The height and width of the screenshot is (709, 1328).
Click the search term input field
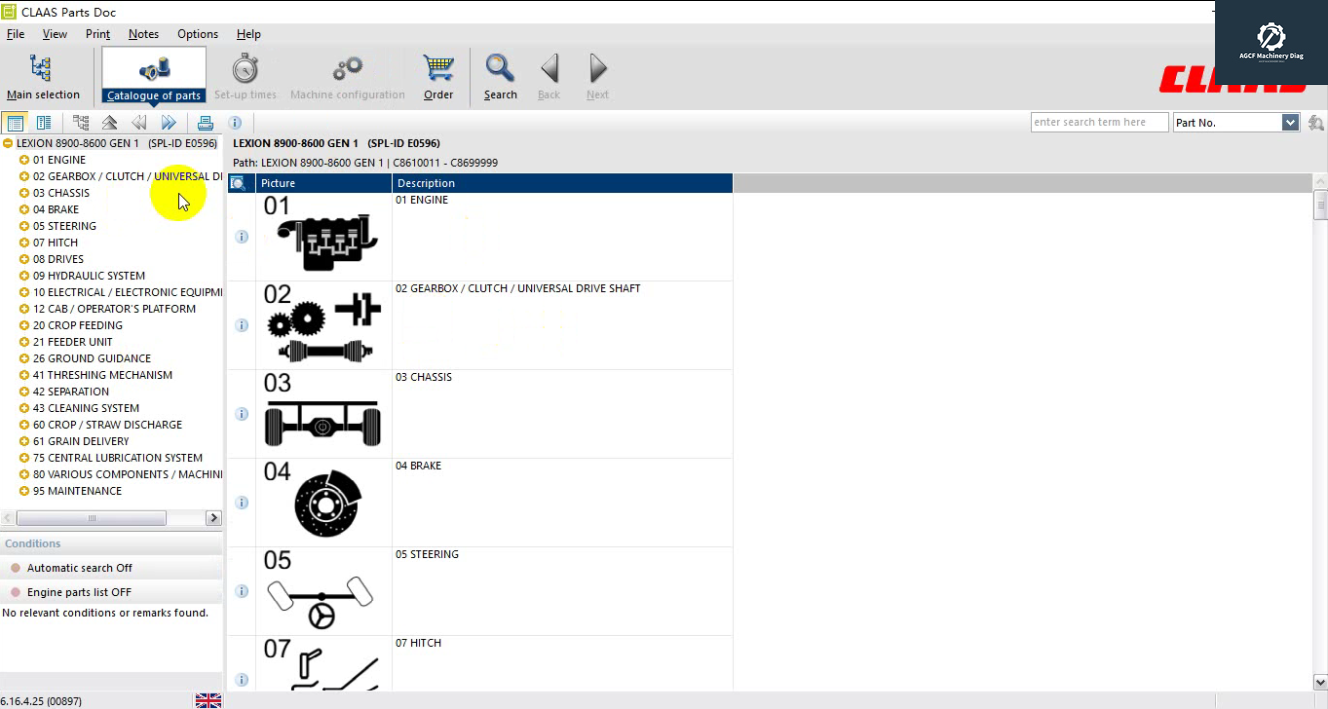[1098, 123]
